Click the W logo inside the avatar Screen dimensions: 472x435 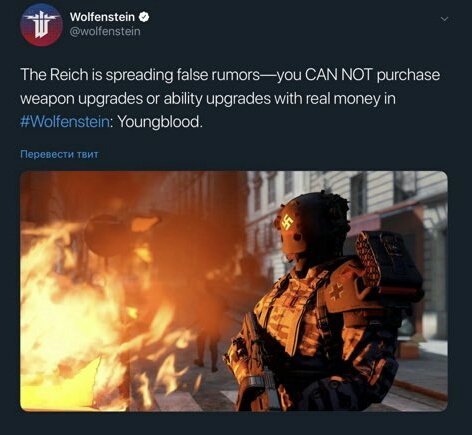pos(41,26)
